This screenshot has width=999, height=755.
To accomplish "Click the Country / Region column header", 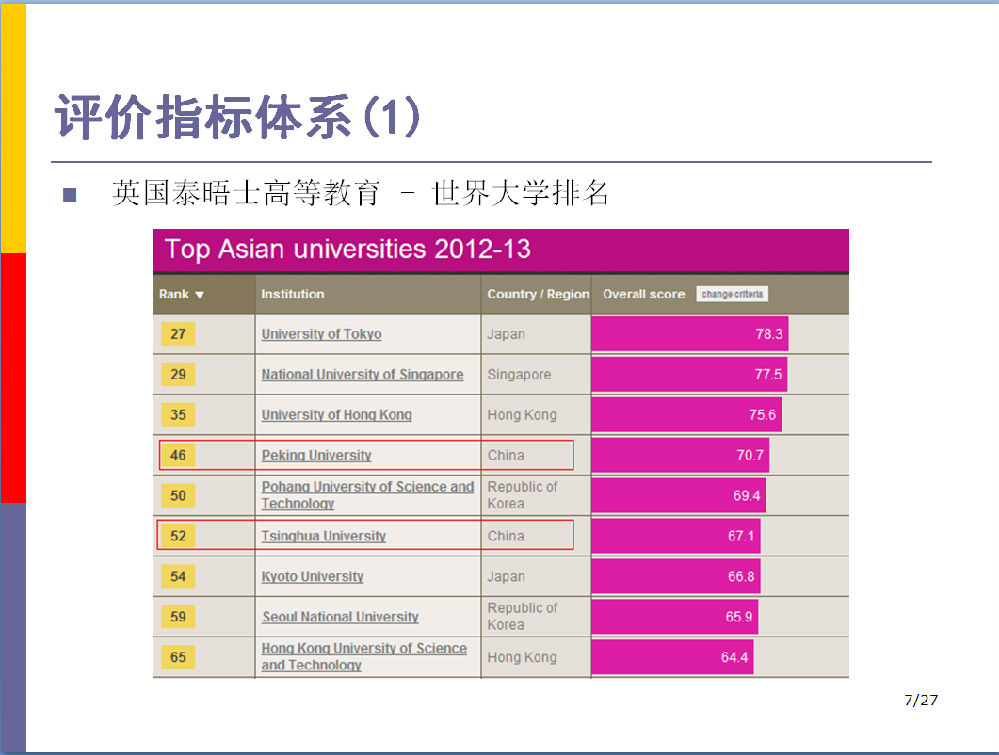I will (x=538, y=294).
